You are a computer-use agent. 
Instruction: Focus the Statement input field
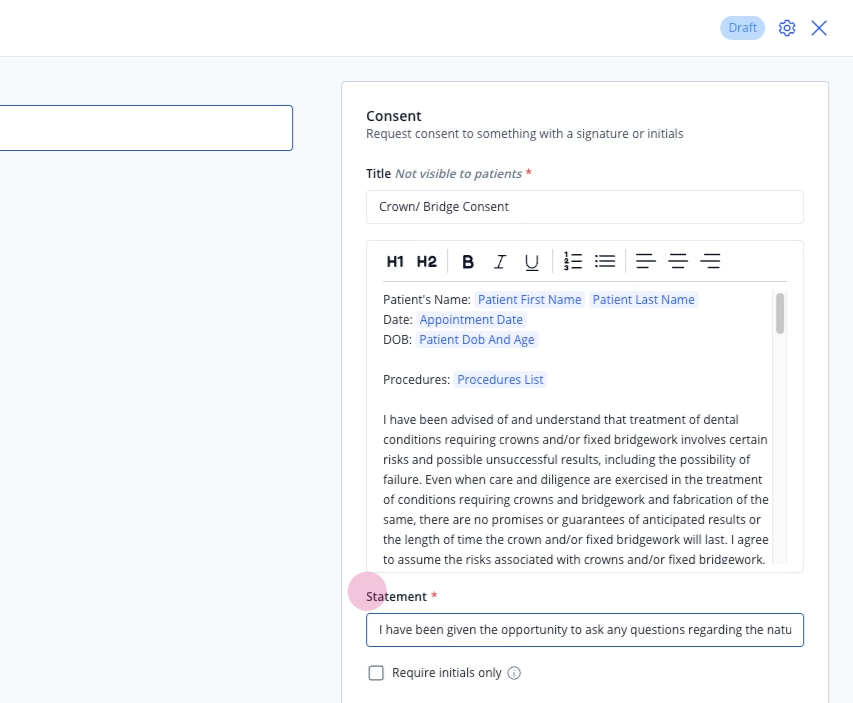pos(585,630)
